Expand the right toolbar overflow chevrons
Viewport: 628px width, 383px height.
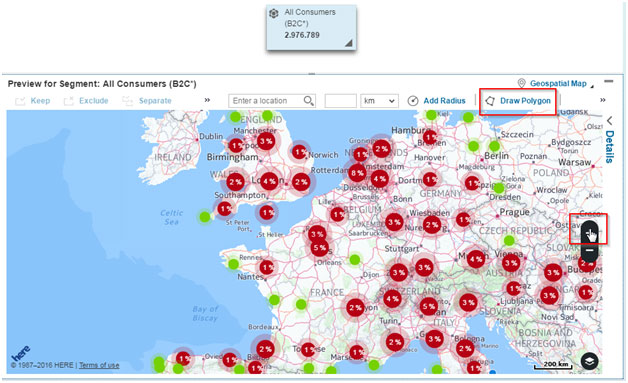coord(602,100)
